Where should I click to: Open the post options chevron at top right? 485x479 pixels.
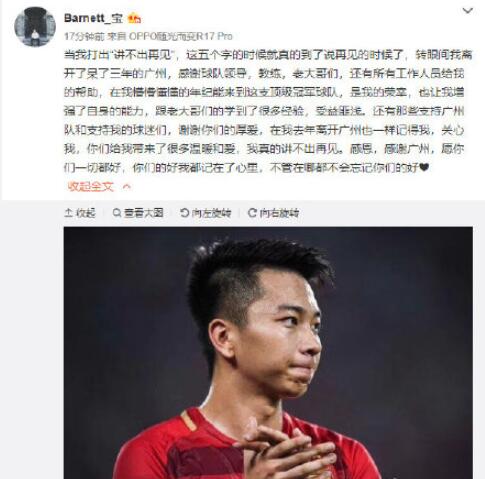click(x=468, y=11)
